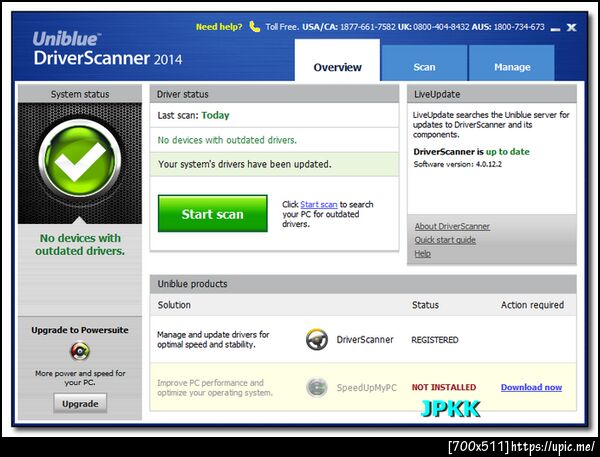Click the LiveUpdate panel header

492,94
